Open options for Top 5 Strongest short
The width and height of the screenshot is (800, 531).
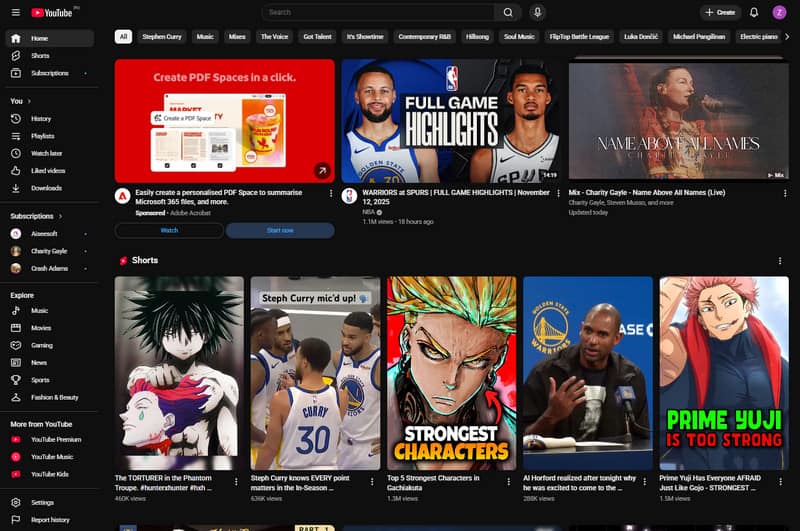[508, 482]
